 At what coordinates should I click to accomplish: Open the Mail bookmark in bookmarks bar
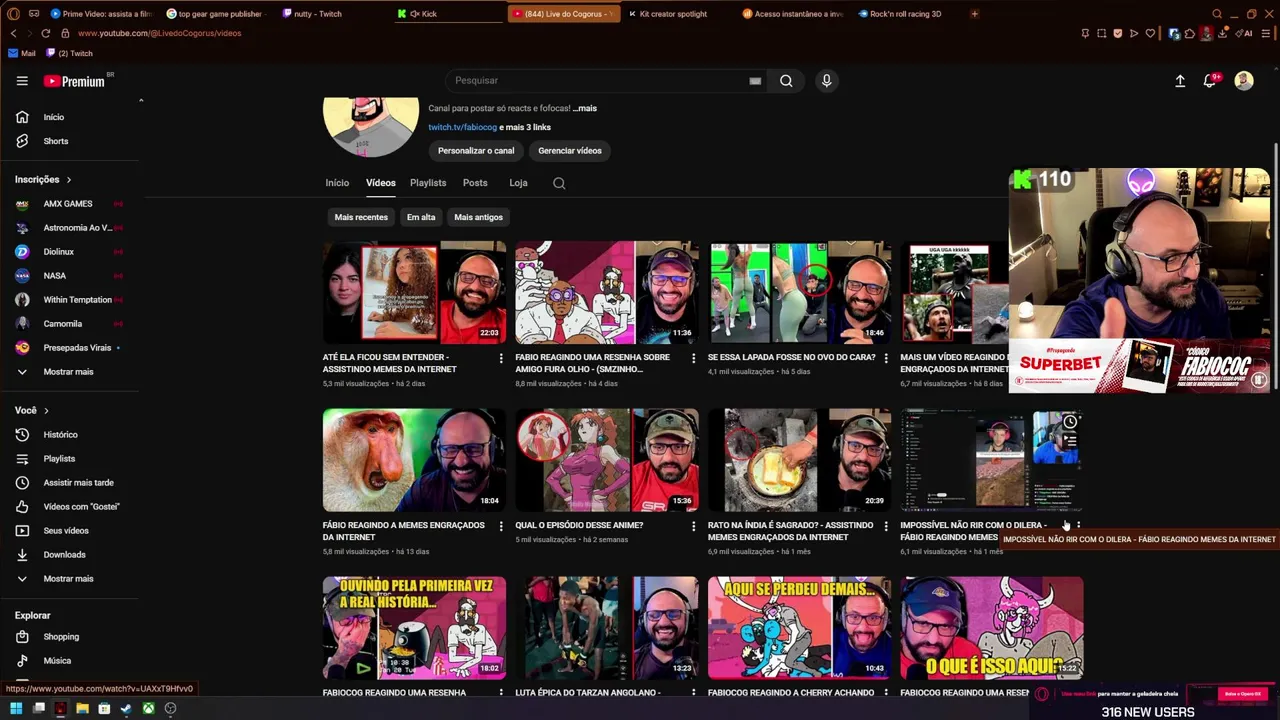[x=22, y=53]
